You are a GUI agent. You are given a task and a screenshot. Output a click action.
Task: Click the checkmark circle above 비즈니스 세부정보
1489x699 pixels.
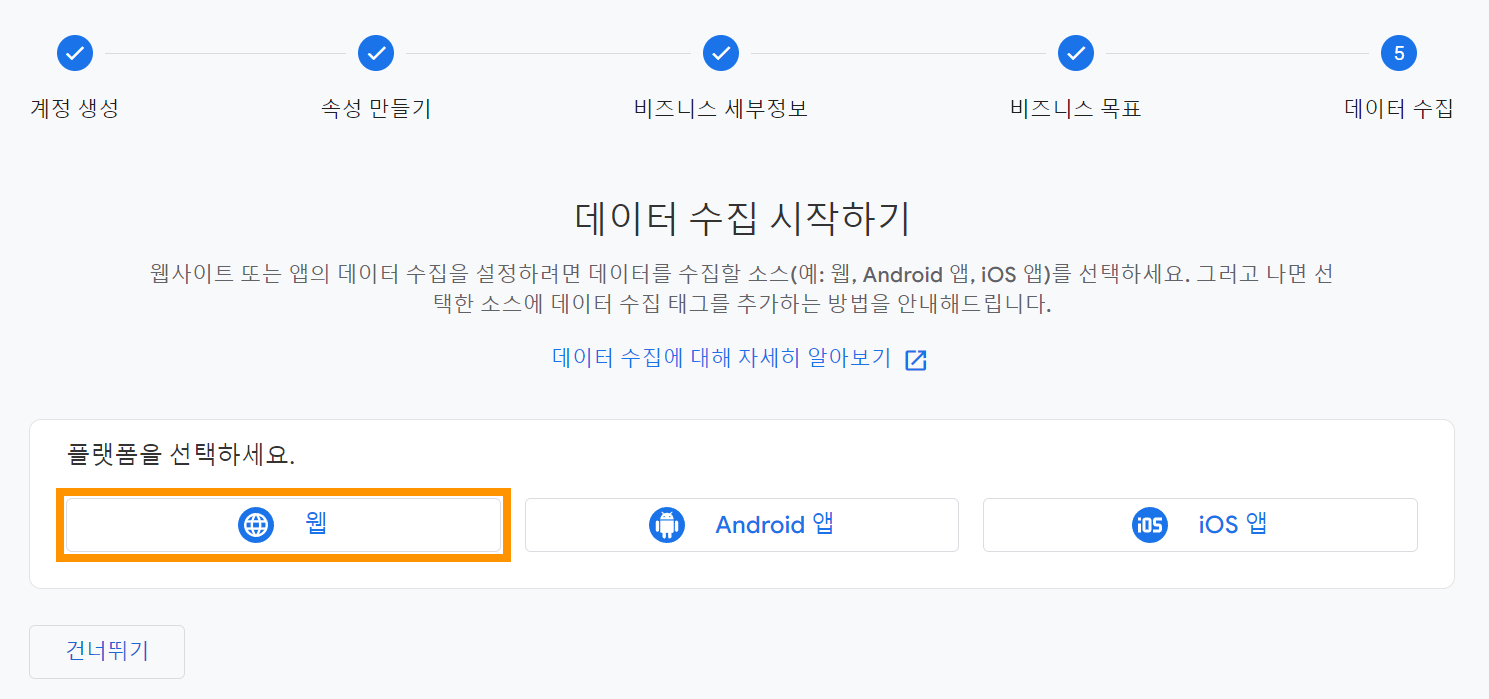[x=721, y=53]
